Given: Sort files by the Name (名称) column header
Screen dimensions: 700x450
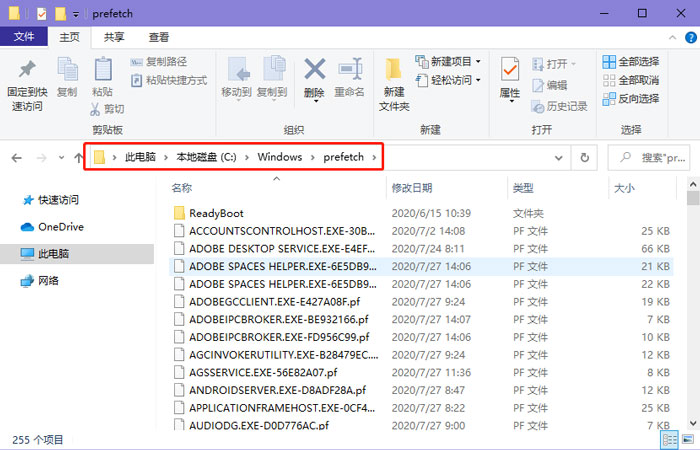Looking at the screenshot, I should (181, 187).
